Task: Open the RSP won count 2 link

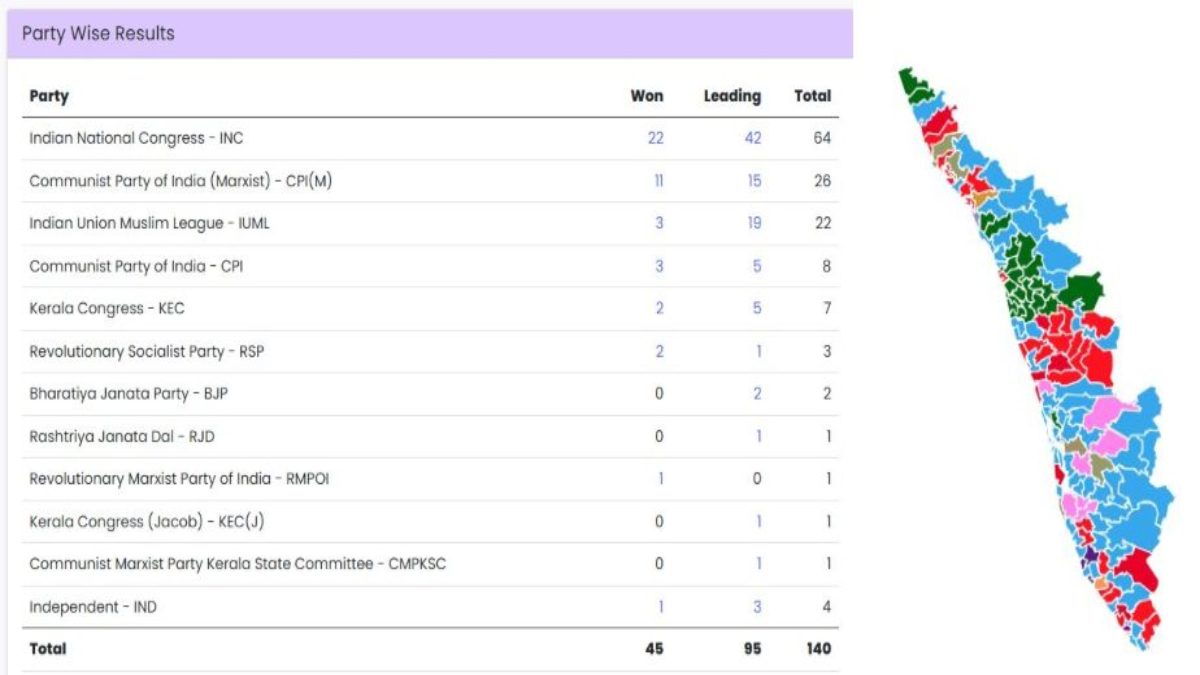Action: [x=659, y=351]
